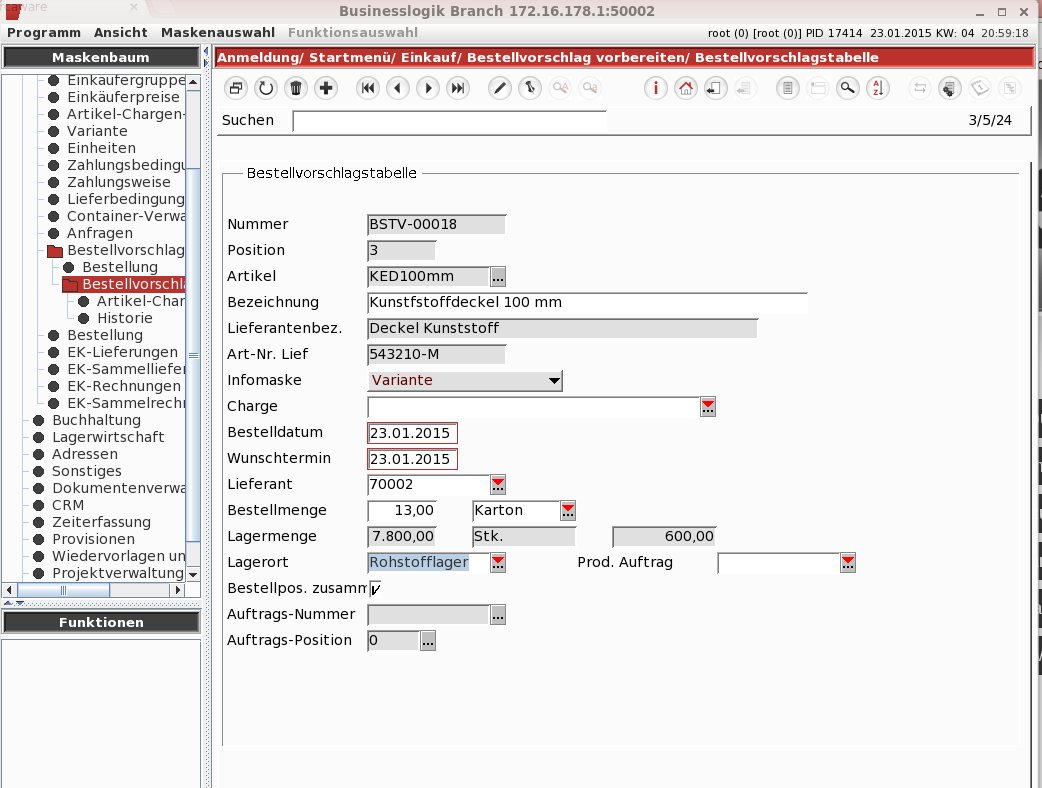
Task: Open the Ansicht menu
Action: click(x=120, y=33)
